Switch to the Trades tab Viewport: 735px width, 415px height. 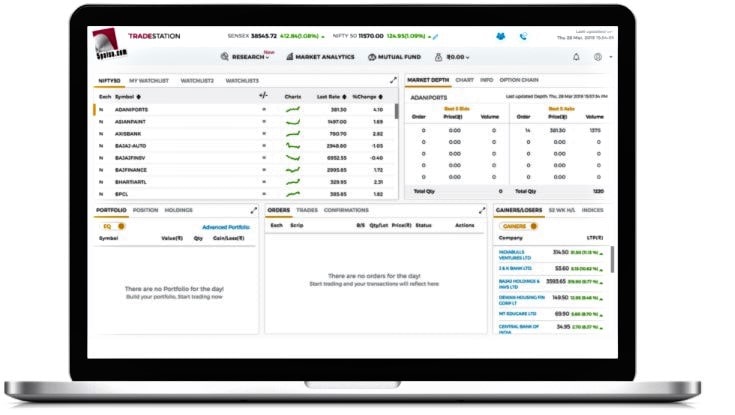click(307, 211)
